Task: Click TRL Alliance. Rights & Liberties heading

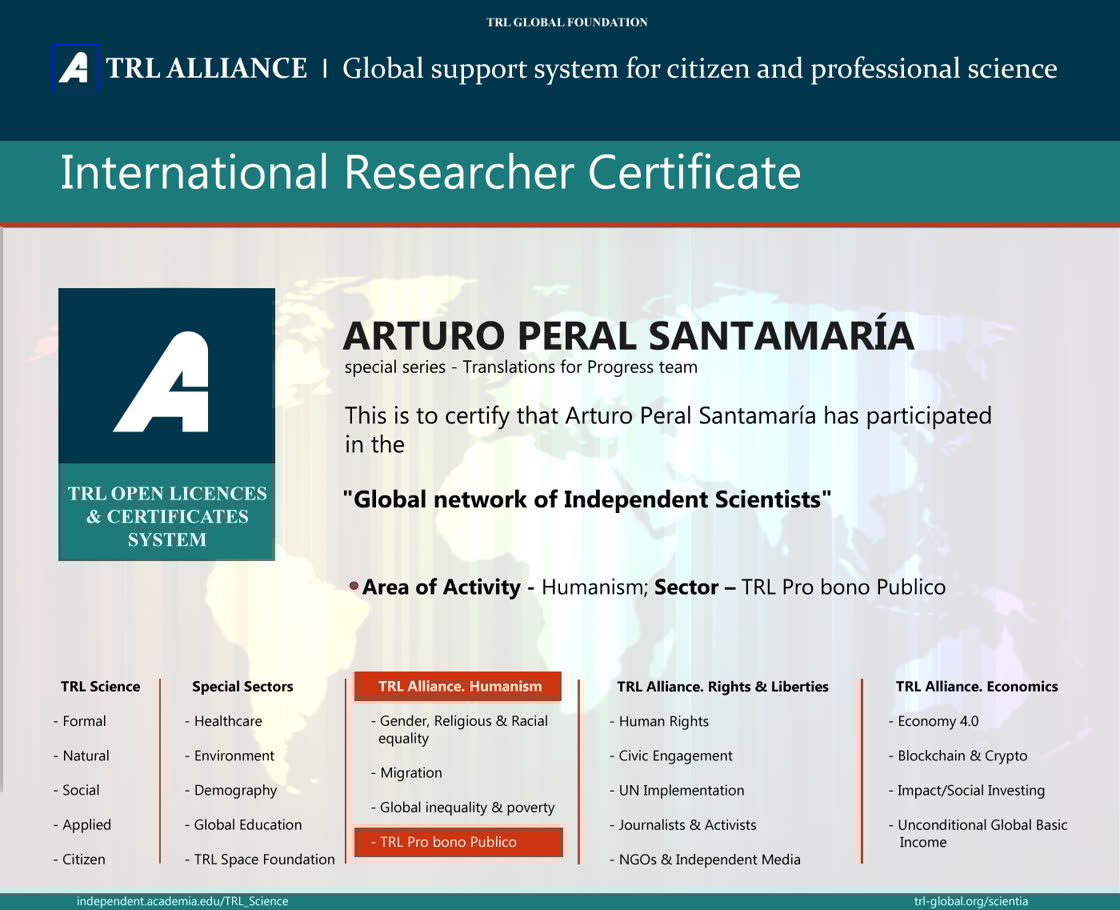Action: point(722,686)
